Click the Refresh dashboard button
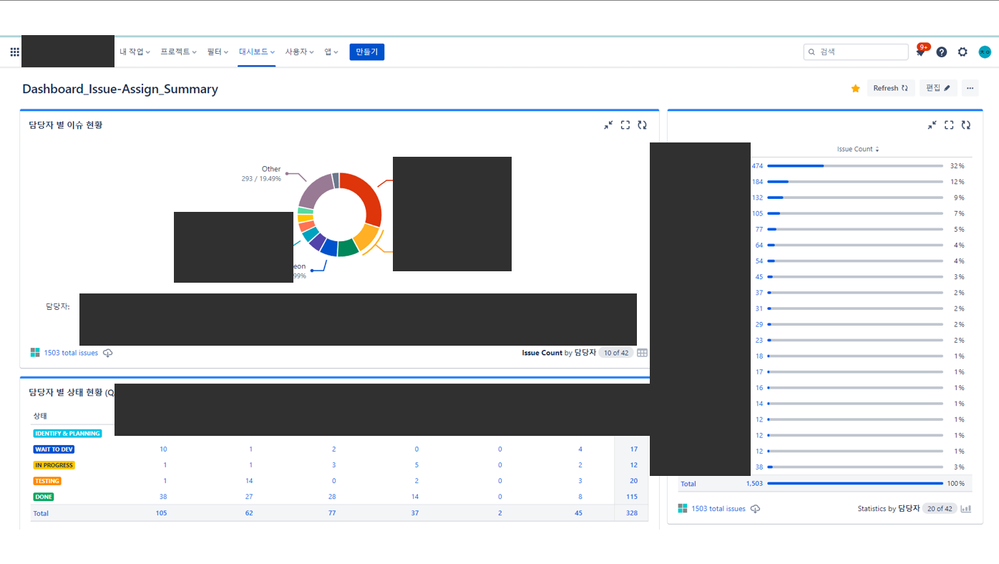Screen dimensions: 999x564 click(x=890, y=89)
